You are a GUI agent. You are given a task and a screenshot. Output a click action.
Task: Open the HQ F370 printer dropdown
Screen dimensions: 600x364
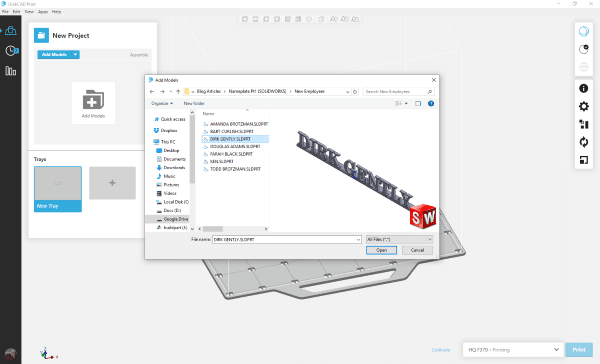pos(513,350)
